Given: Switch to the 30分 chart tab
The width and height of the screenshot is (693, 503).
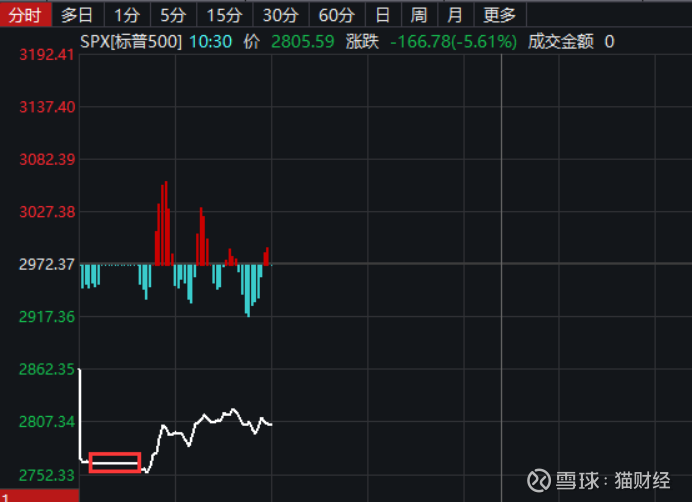Looking at the screenshot, I should click(x=281, y=15).
